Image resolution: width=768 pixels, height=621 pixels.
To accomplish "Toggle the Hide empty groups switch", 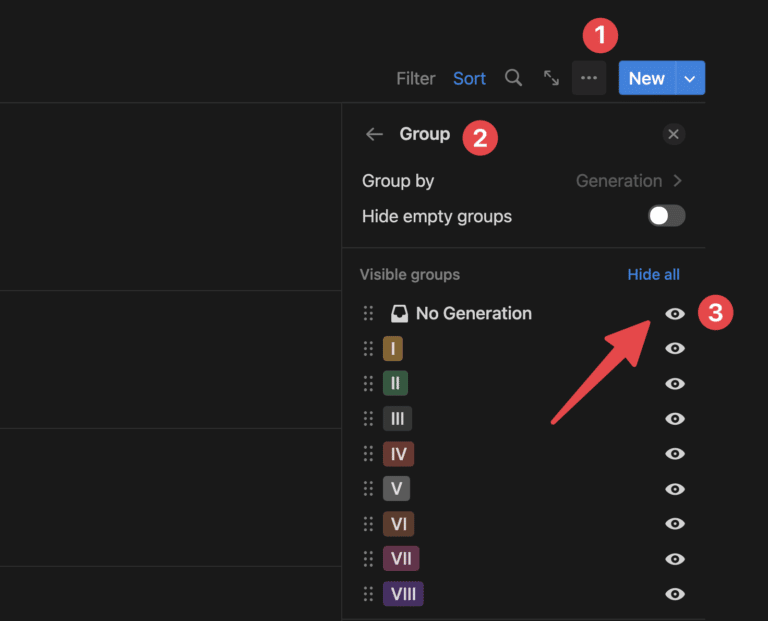I will (666, 216).
